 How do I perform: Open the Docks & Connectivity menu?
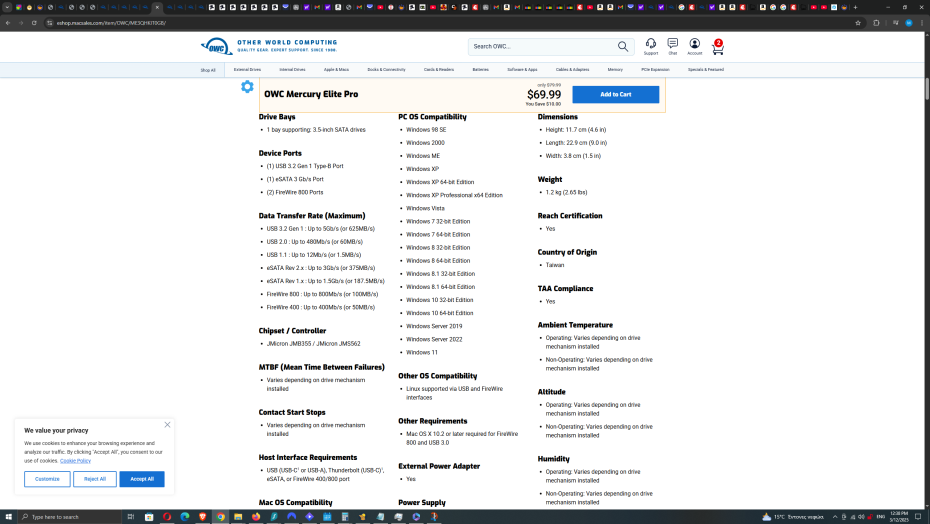tap(386, 69)
